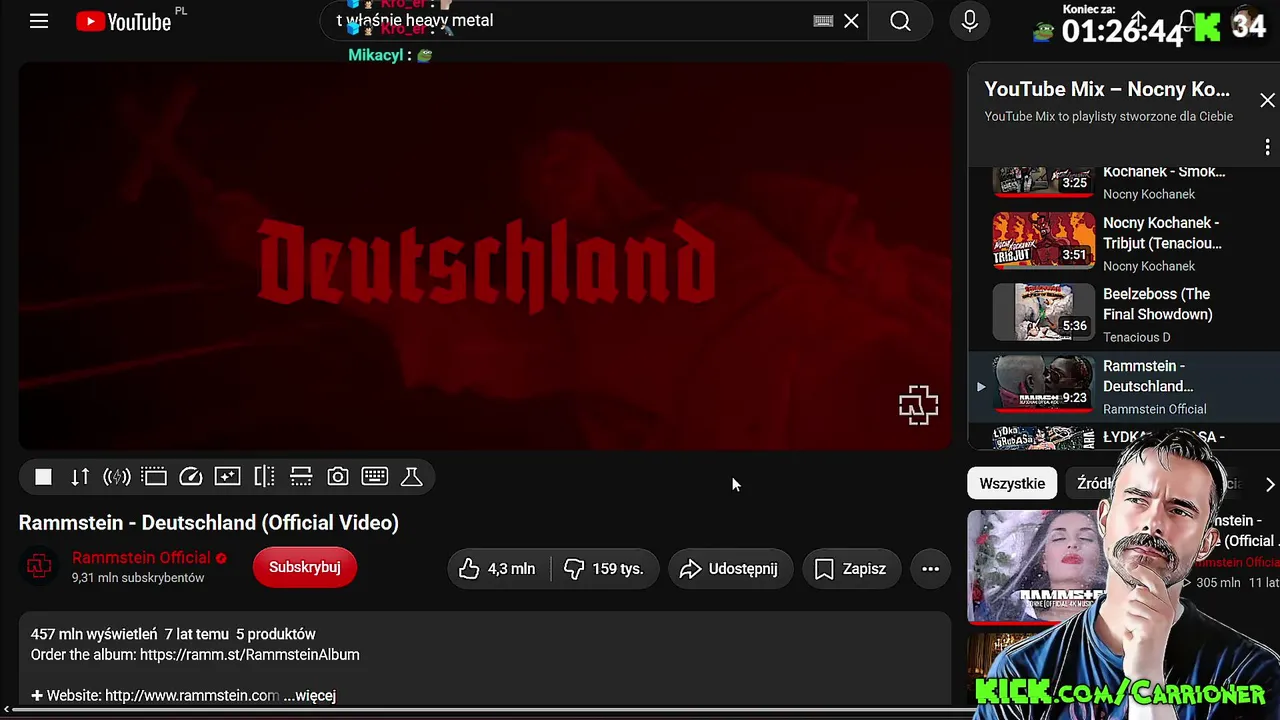Click the square stop icon in extension toolbar
The width and height of the screenshot is (1280, 720).
pos(43,477)
